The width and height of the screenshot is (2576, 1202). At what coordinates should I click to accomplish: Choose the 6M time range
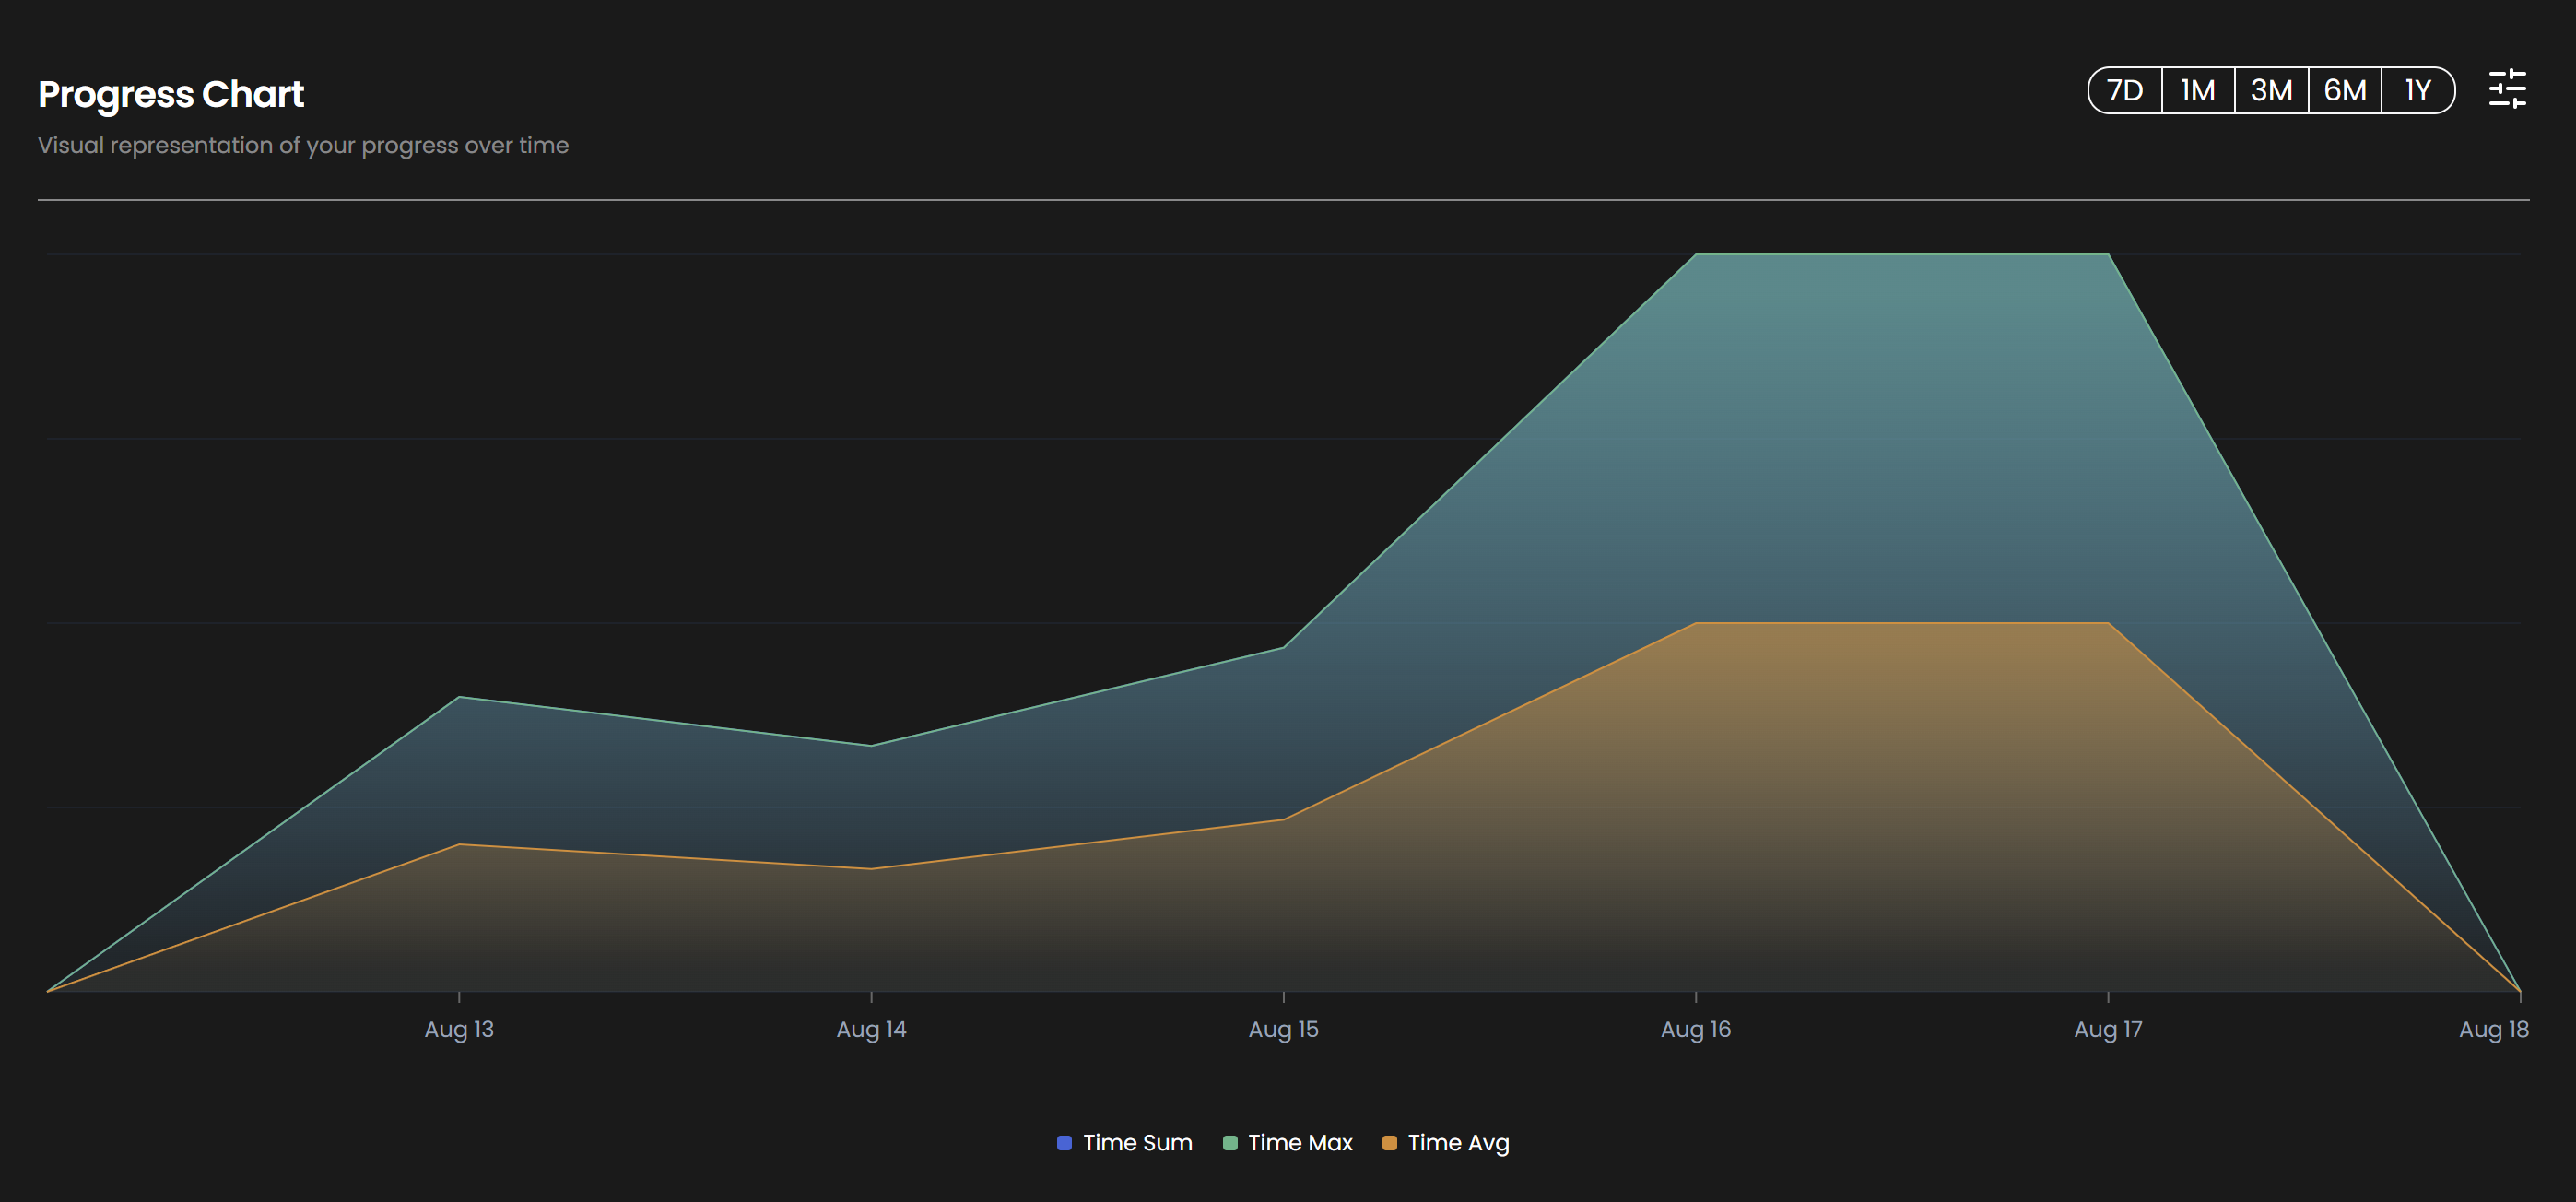(x=2344, y=91)
